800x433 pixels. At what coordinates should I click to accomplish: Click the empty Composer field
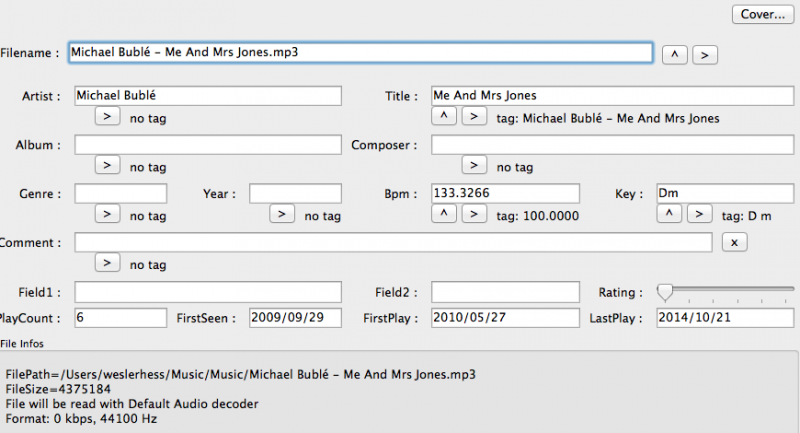pyautogui.click(x=612, y=145)
